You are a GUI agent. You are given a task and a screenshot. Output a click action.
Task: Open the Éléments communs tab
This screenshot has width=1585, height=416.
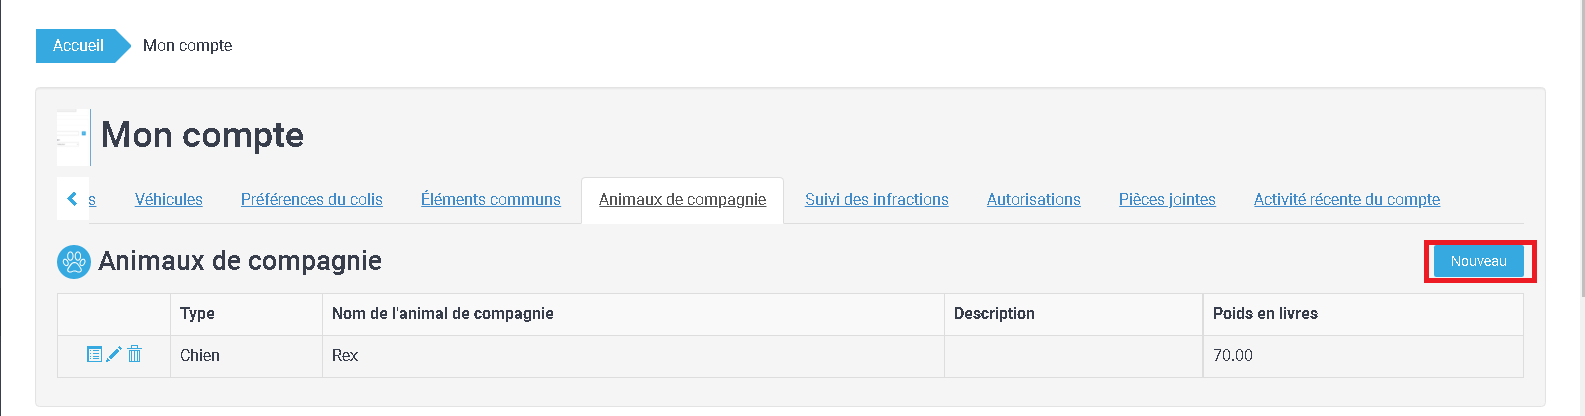pyautogui.click(x=490, y=199)
